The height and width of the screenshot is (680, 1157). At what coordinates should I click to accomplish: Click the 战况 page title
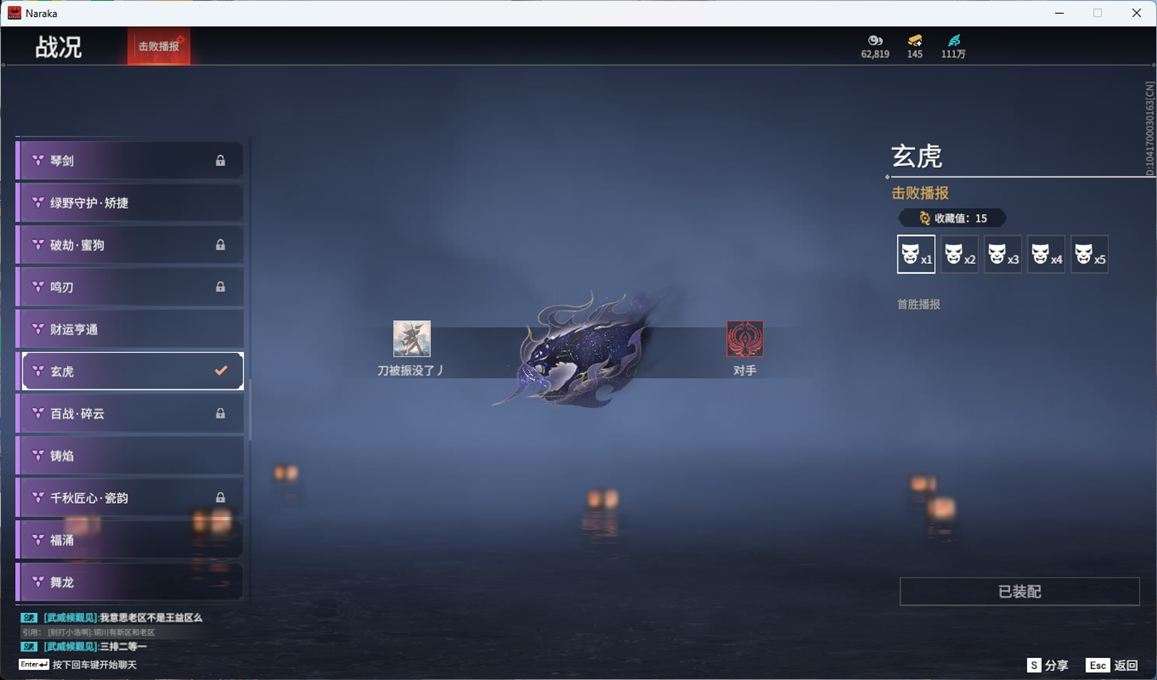[58, 46]
